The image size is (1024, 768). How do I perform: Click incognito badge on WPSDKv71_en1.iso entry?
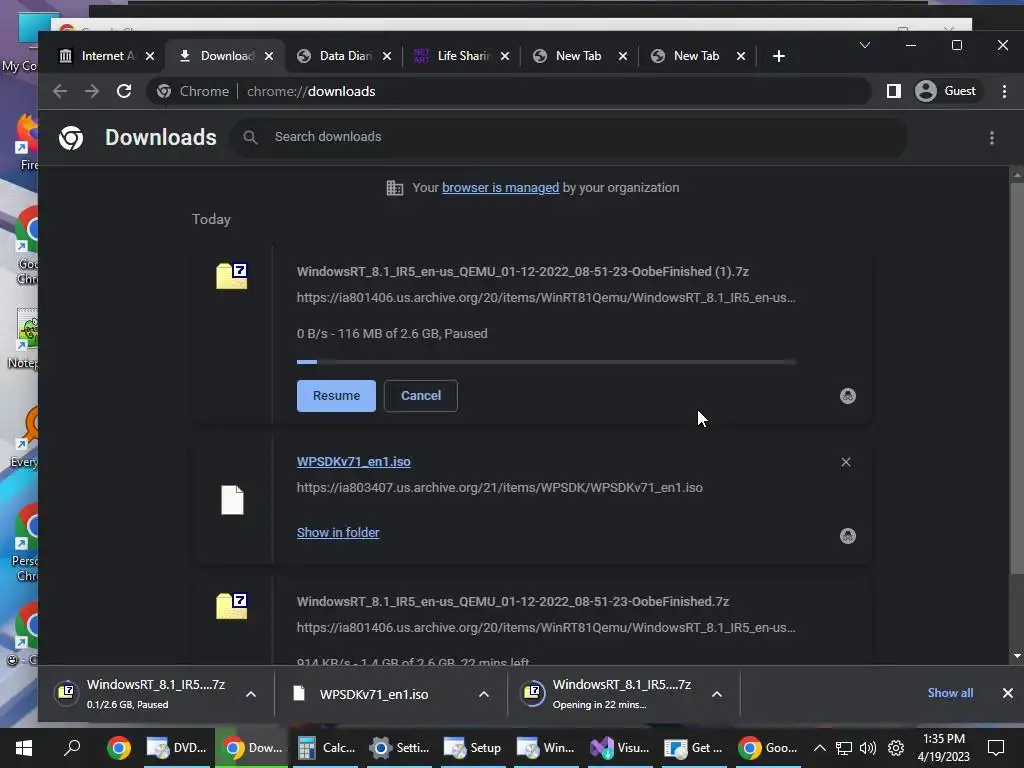(x=848, y=536)
